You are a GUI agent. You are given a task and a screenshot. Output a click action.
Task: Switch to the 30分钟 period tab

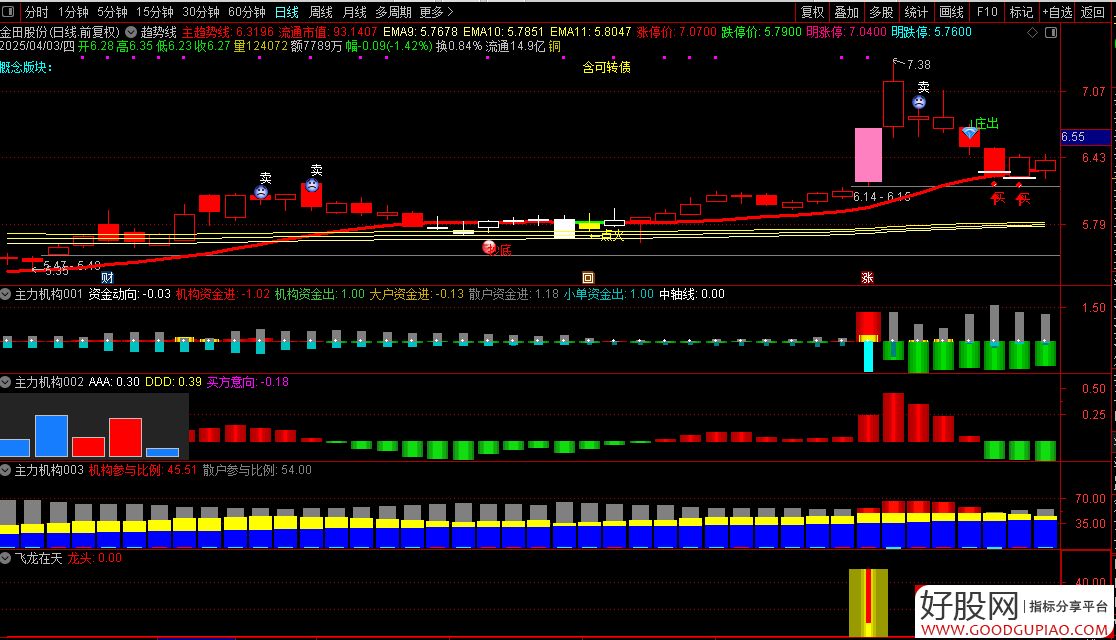(x=201, y=12)
